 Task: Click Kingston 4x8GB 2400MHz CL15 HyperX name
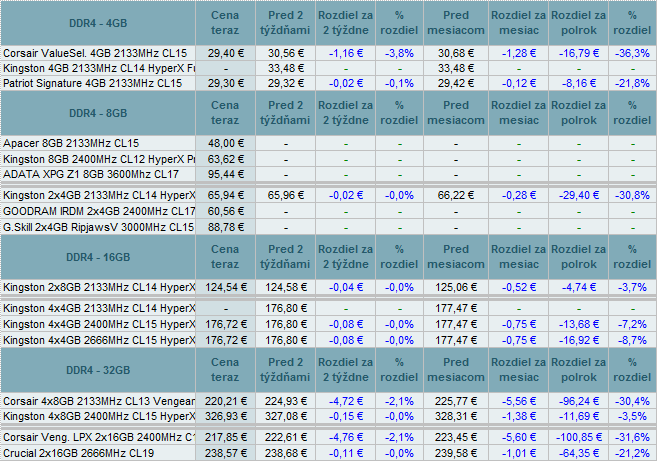point(99,417)
